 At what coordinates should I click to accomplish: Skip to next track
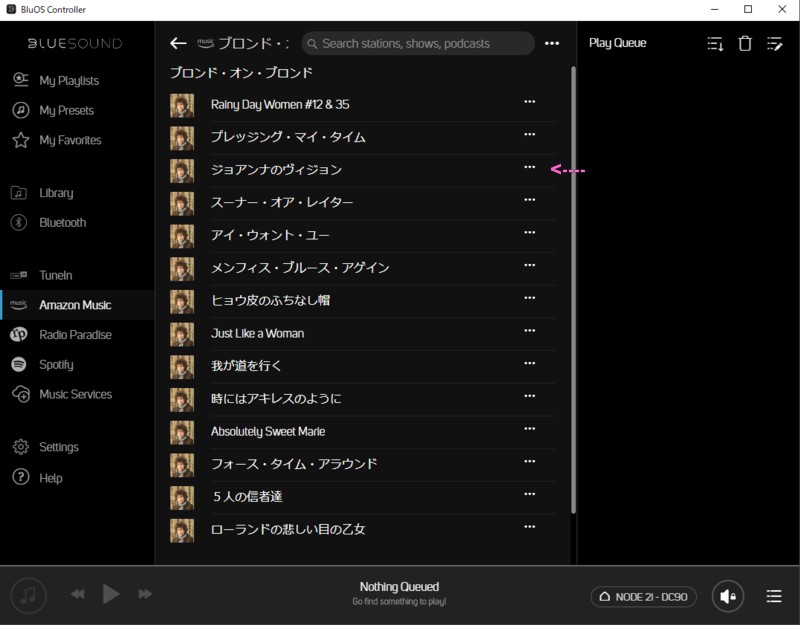click(x=145, y=594)
